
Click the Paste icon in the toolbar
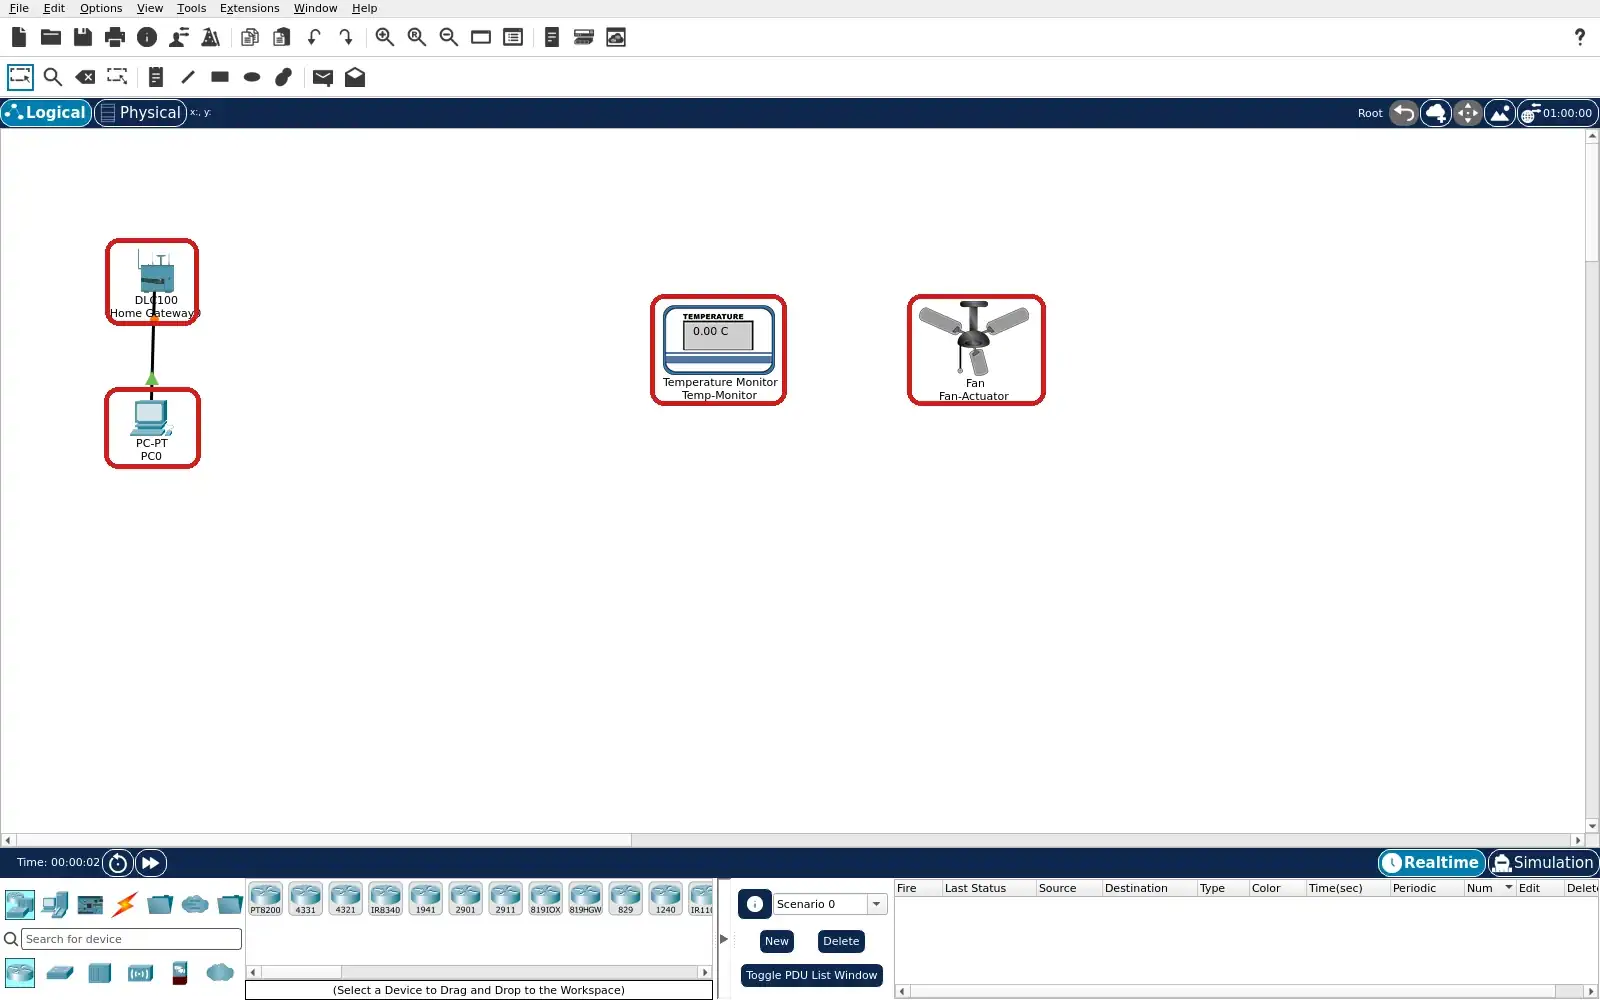click(x=282, y=37)
